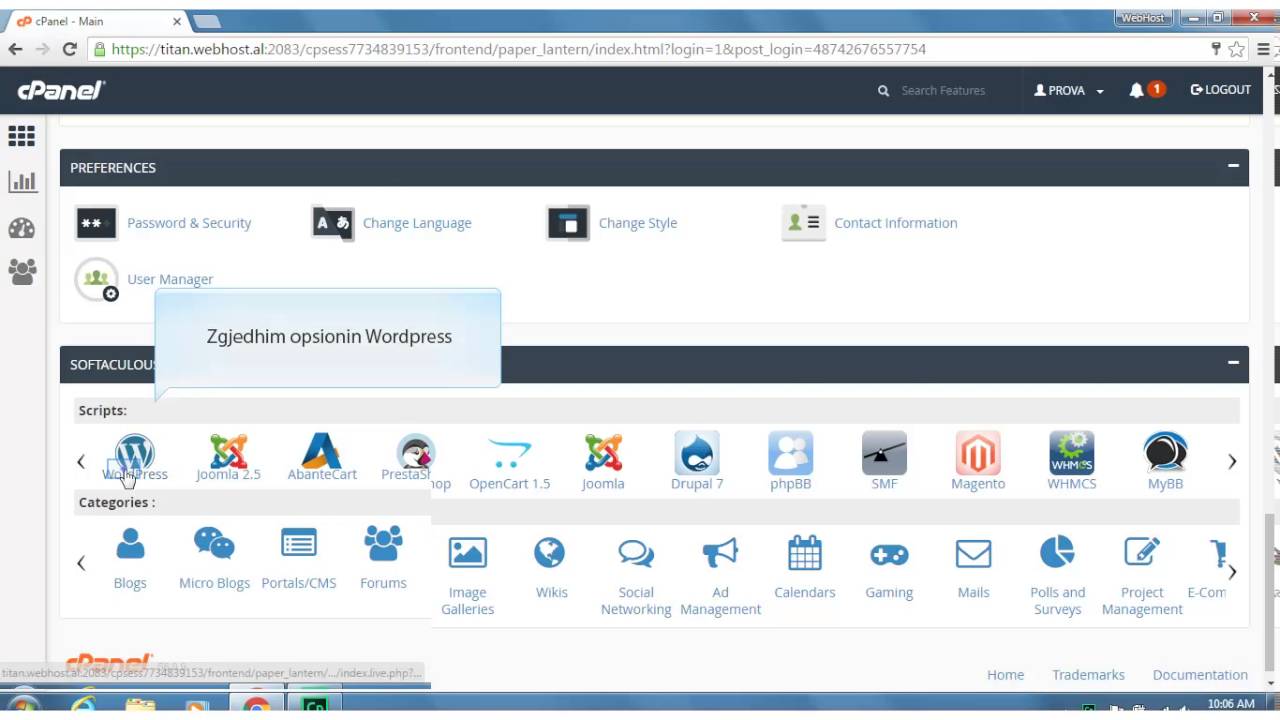Click the Joomla icon next to Drupal 7

click(x=603, y=453)
